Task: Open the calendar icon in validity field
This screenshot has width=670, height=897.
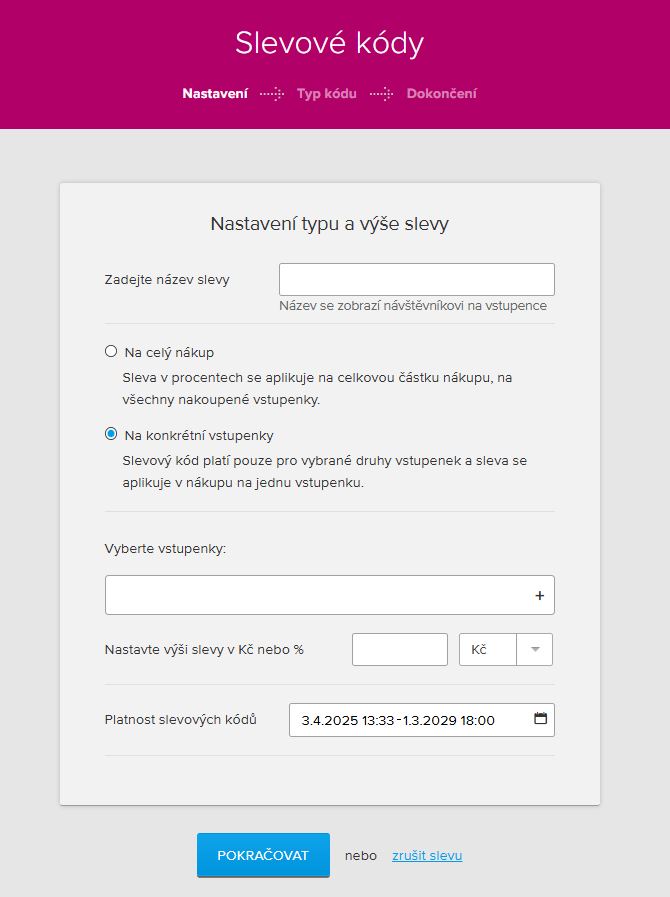Action: tap(540, 719)
